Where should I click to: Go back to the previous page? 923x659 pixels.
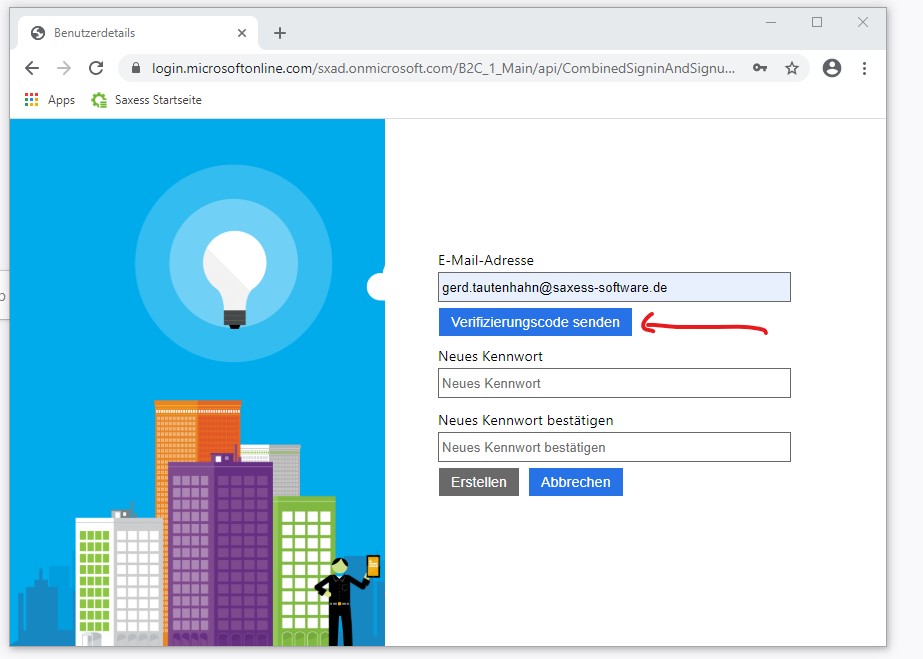point(32,68)
